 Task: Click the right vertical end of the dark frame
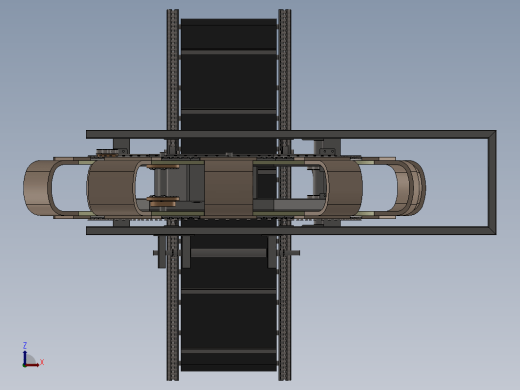pyautogui.click(x=492, y=182)
